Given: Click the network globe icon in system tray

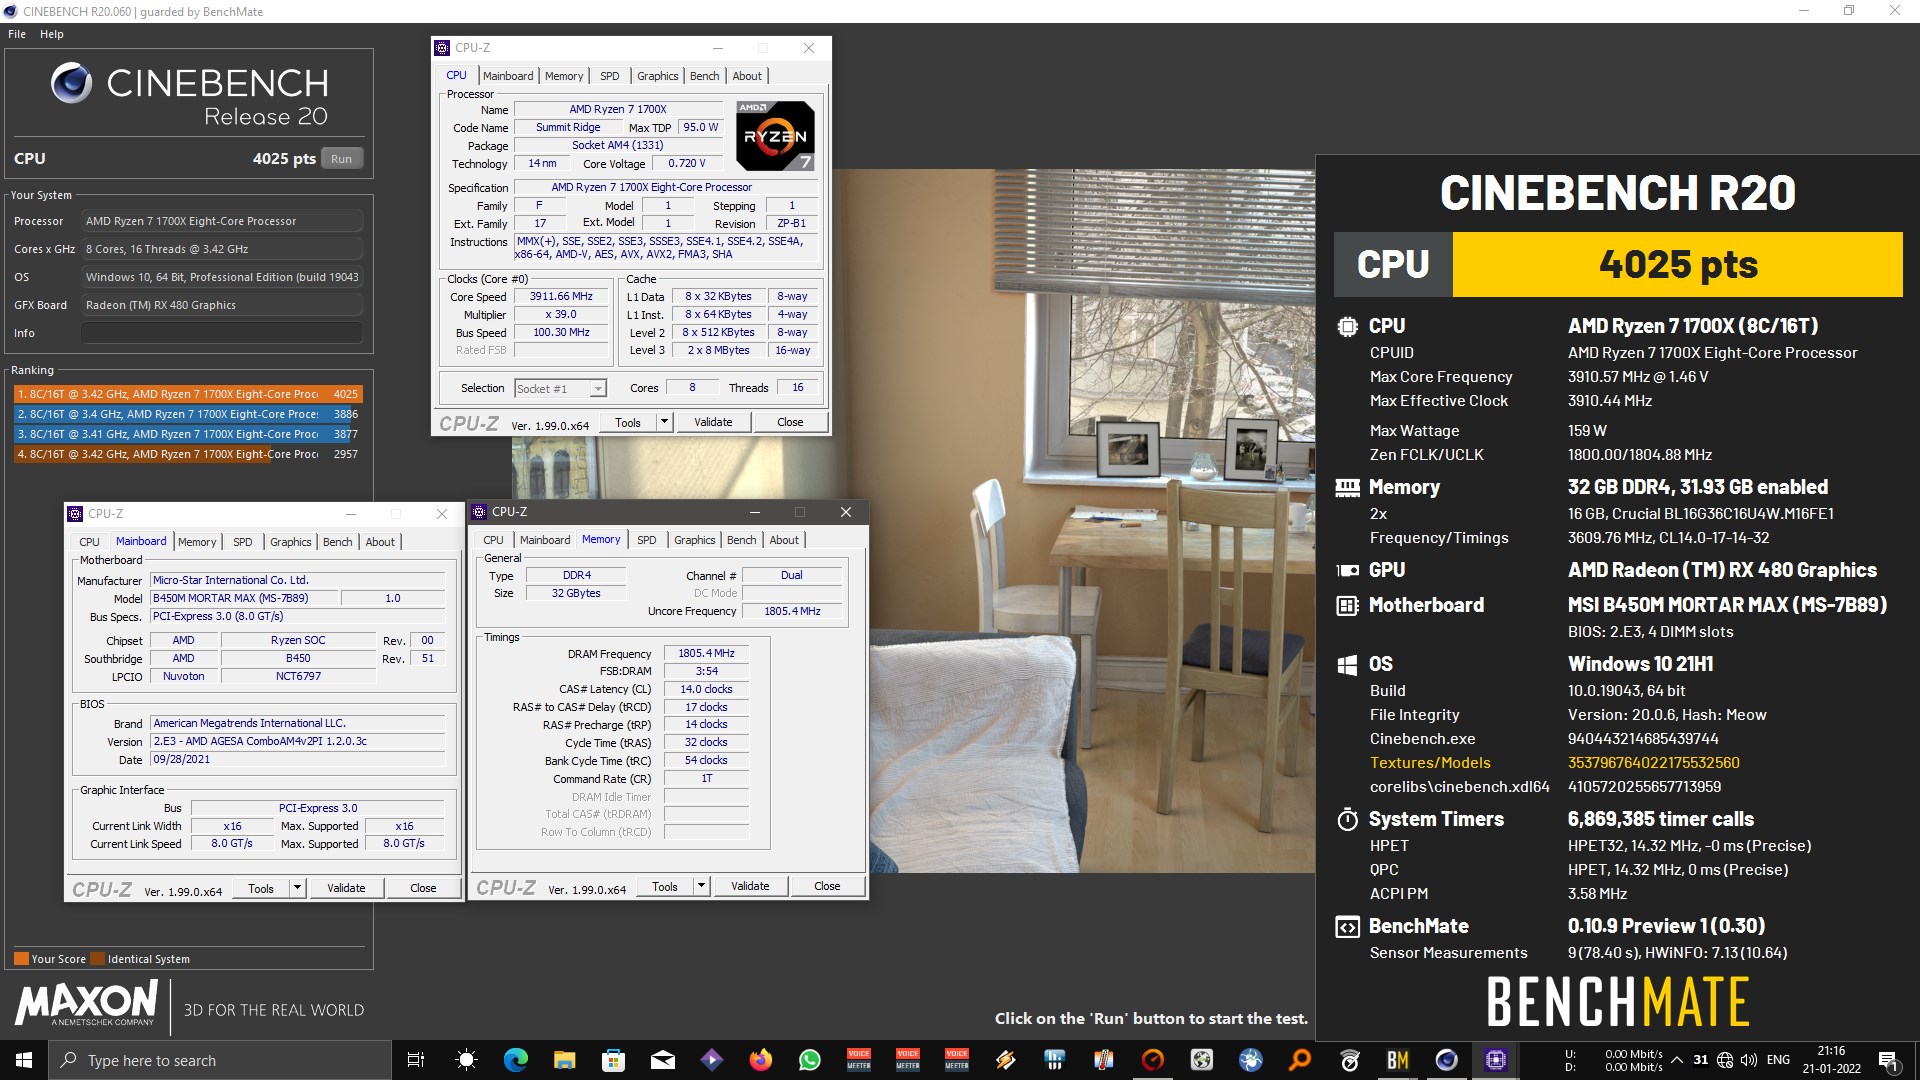Looking at the screenshot, I should pos(1725,1060).
